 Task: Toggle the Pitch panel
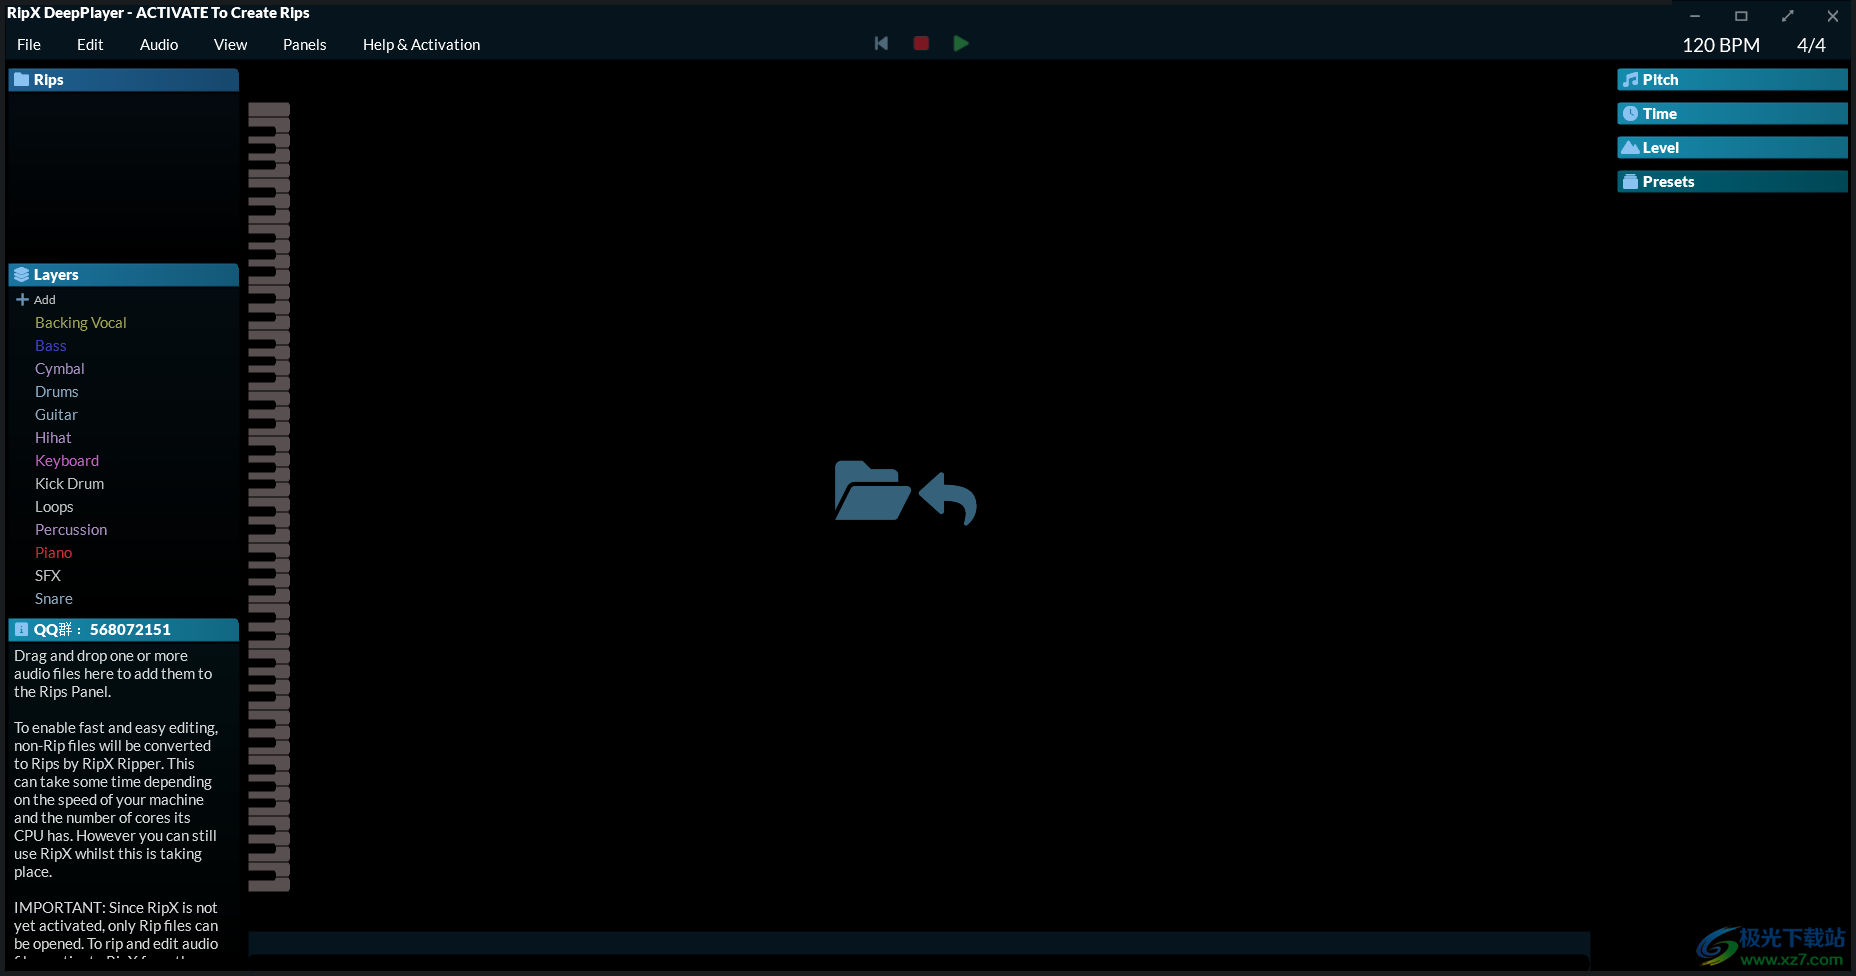[1732, 79]
